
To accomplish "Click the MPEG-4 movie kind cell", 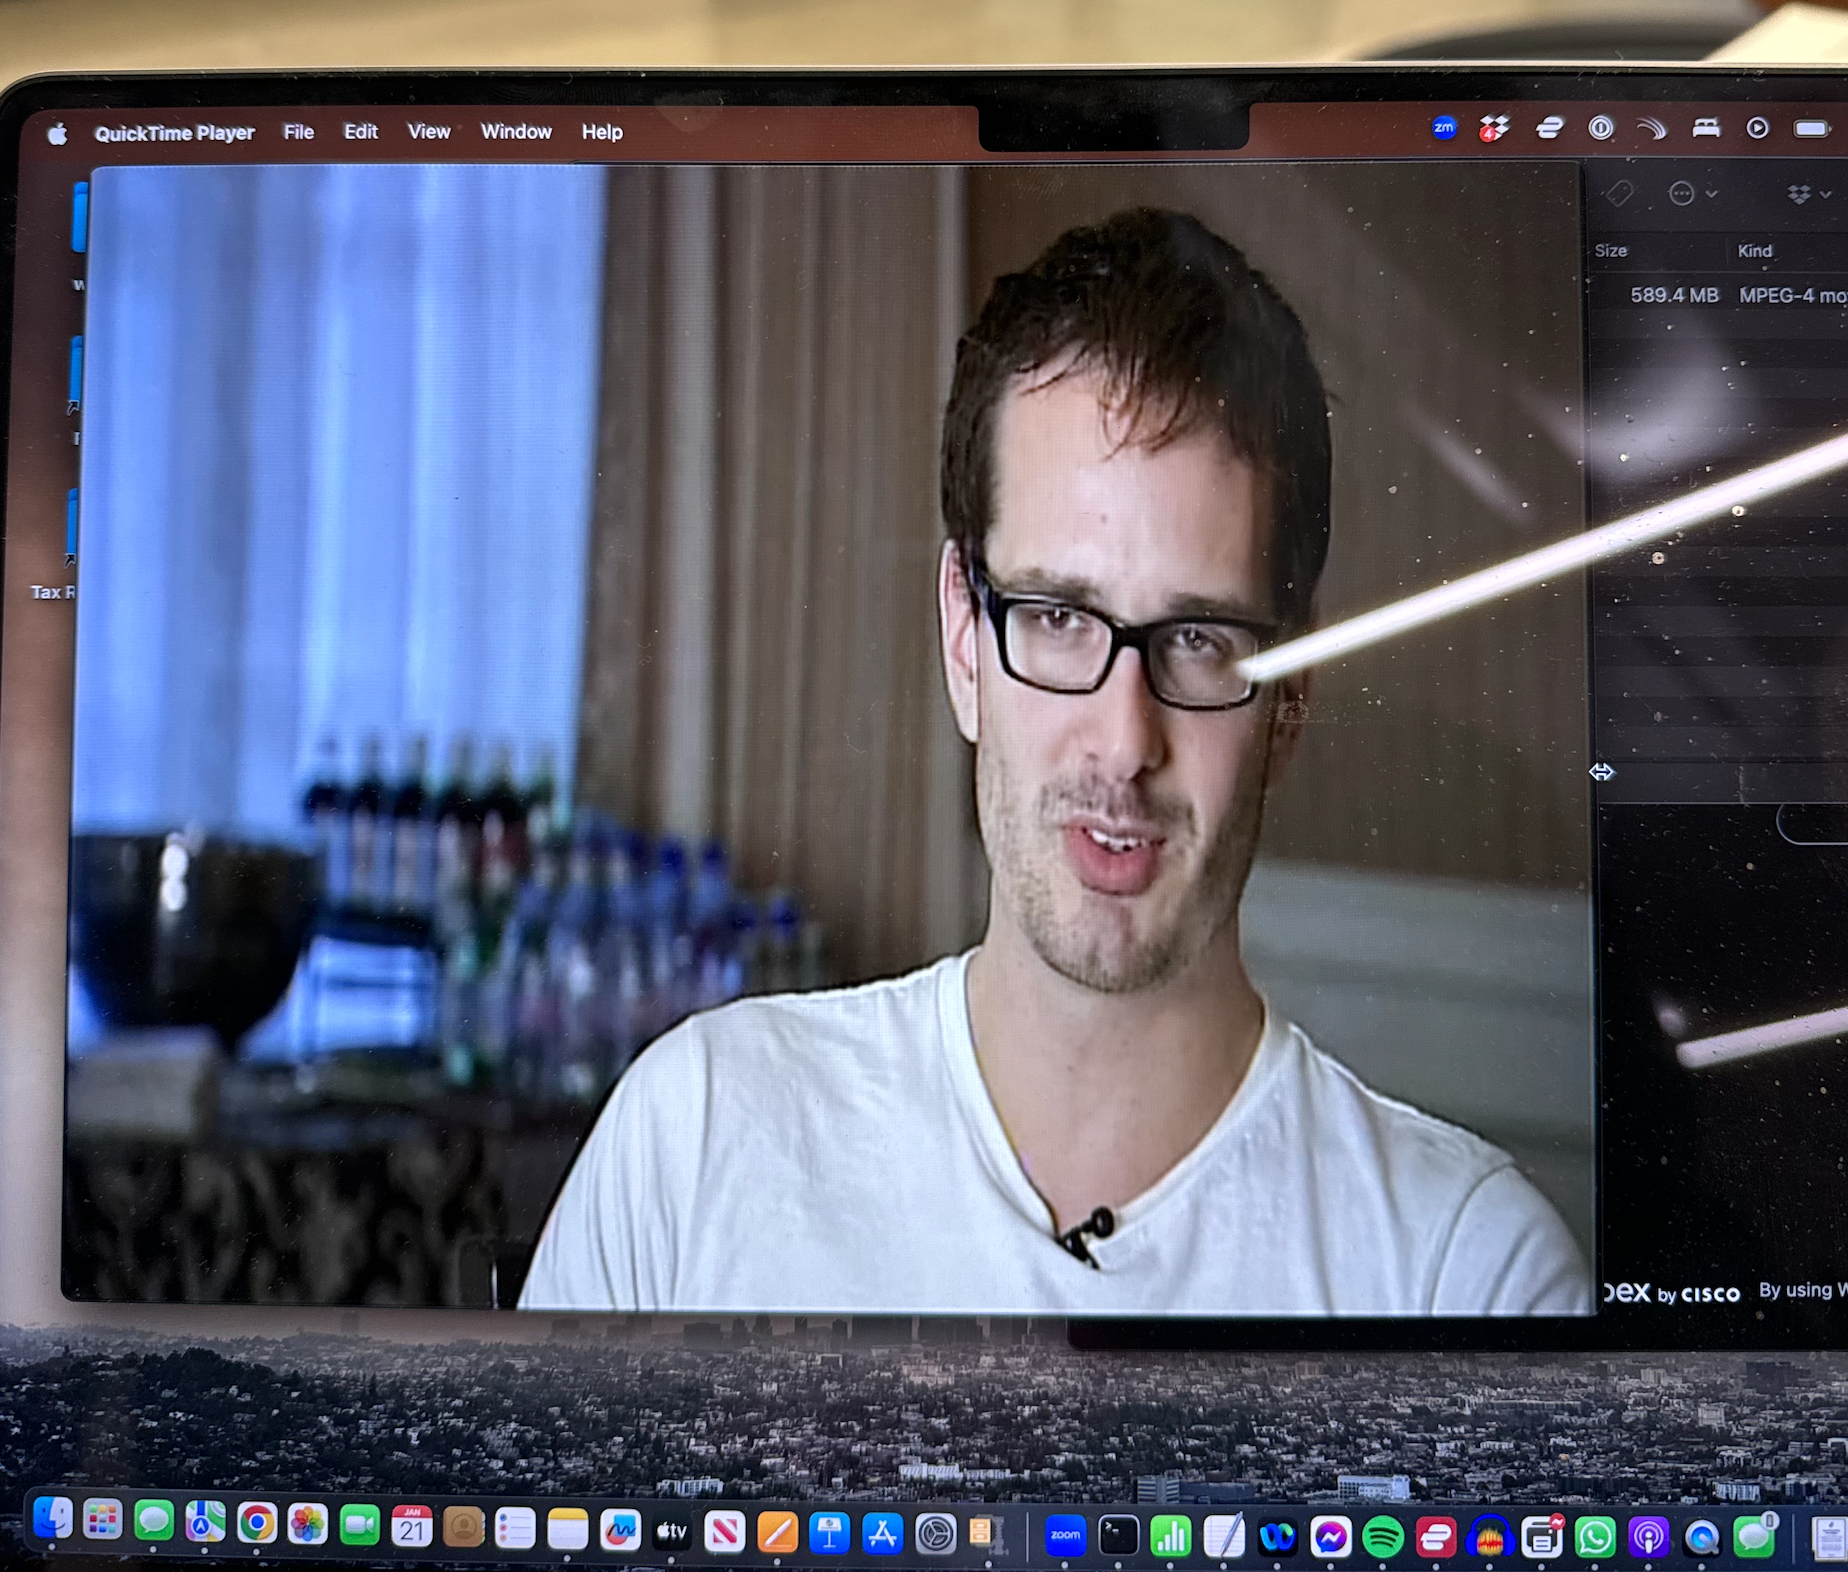I will (x=1793, y=296).
